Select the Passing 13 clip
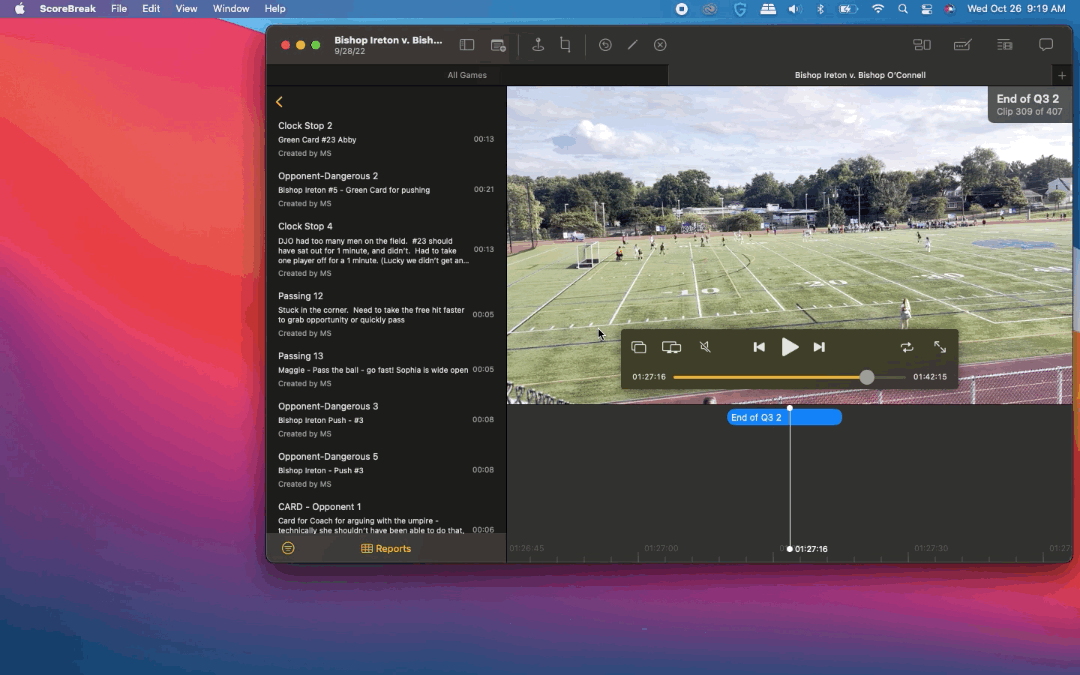This screenshot has height=675, width=1080. coord(386,369)
